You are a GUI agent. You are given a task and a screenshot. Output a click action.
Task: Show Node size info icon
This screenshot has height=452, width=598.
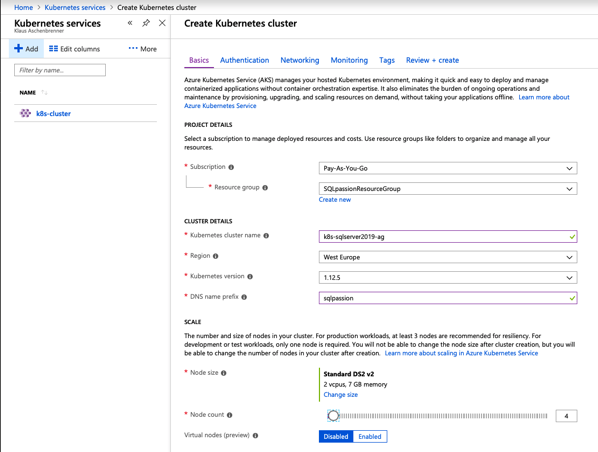pyautogui.click(x=223, y=373)
